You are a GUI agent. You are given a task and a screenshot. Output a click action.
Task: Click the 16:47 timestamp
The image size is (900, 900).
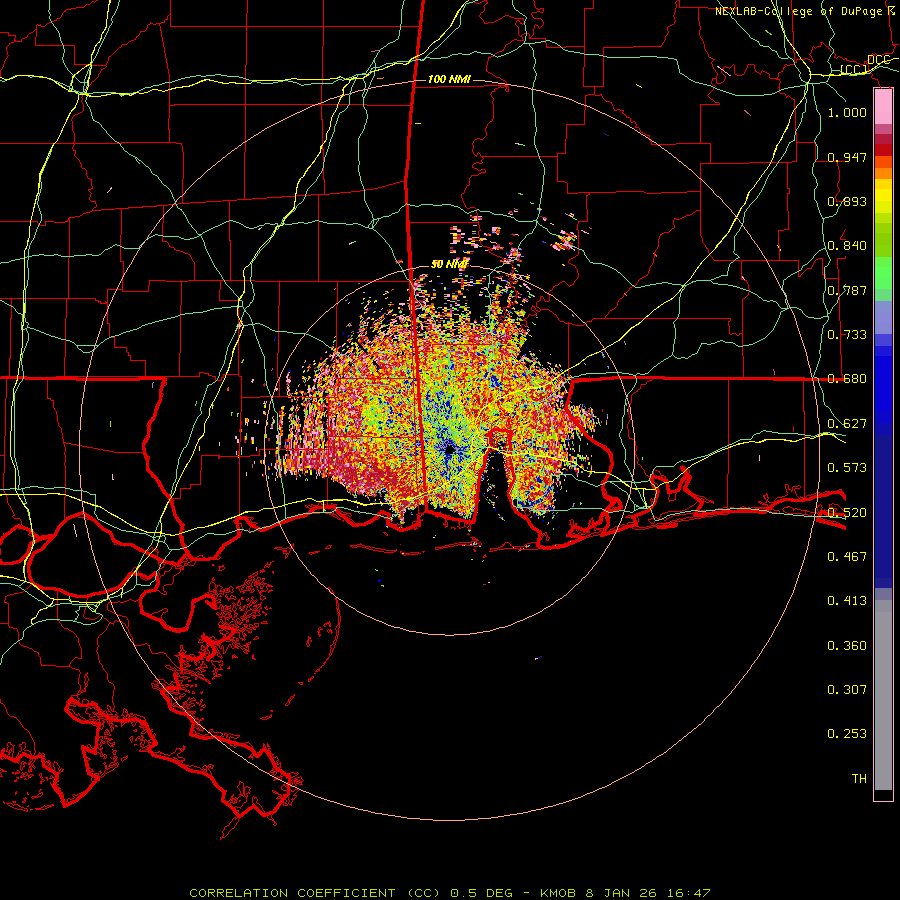[688, 893]
